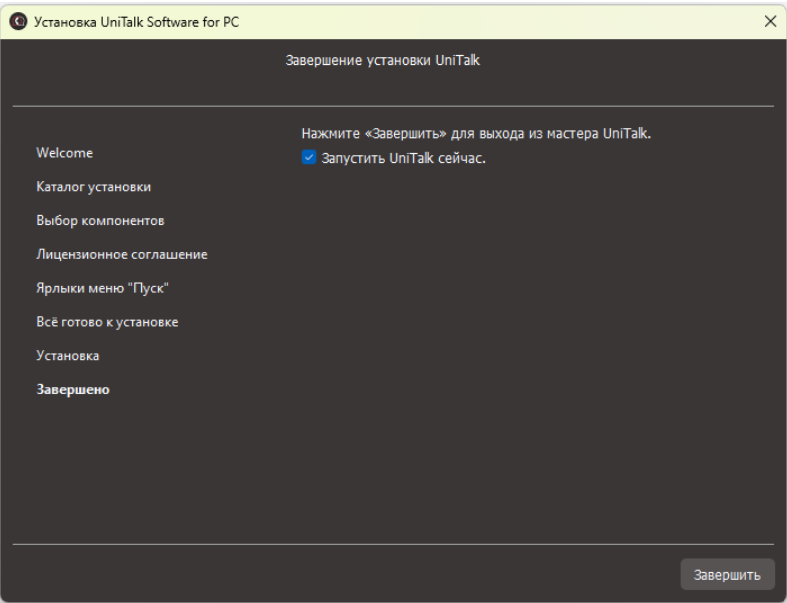The height and width of the screenshot is (603, 787).
Task: Click the horizontal separator below the header
Action: pos(393,105)
